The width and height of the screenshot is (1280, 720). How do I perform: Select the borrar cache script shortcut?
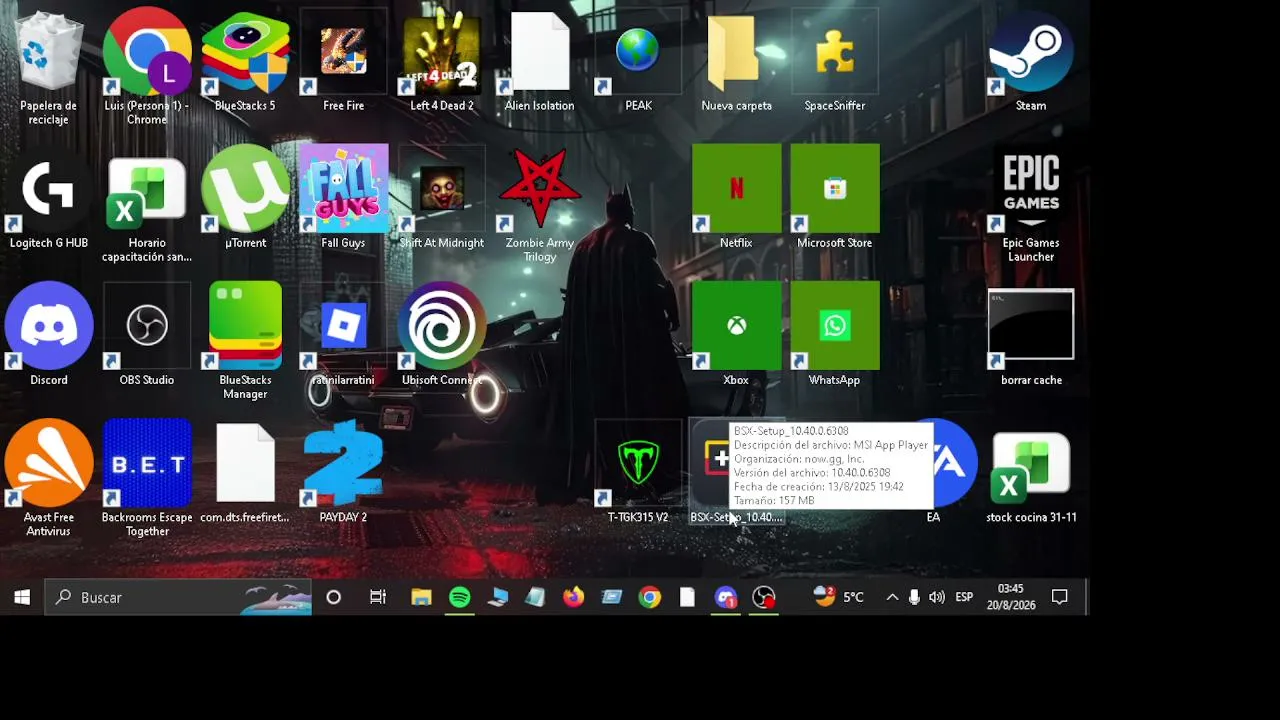point(1031,337)
